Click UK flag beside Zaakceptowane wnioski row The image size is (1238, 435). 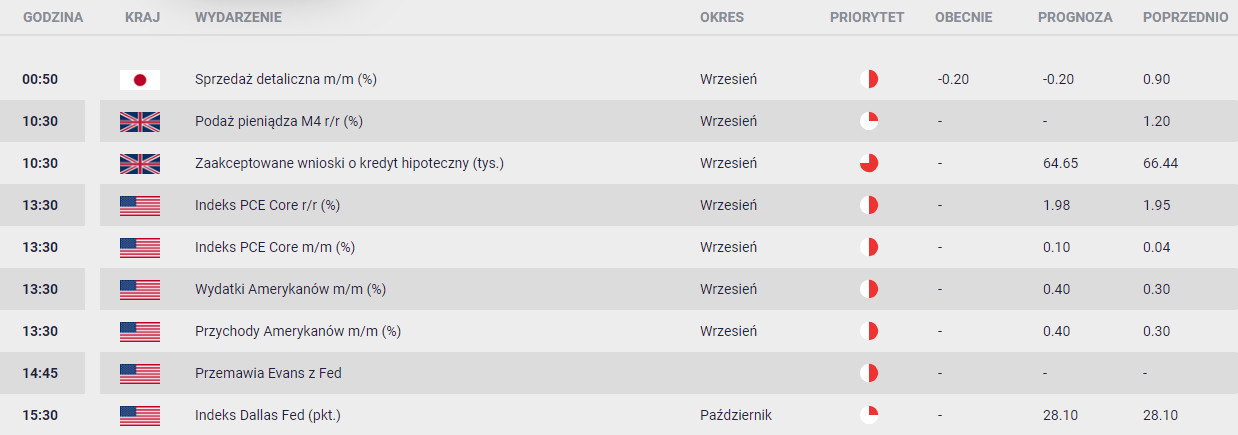(140, 164)
